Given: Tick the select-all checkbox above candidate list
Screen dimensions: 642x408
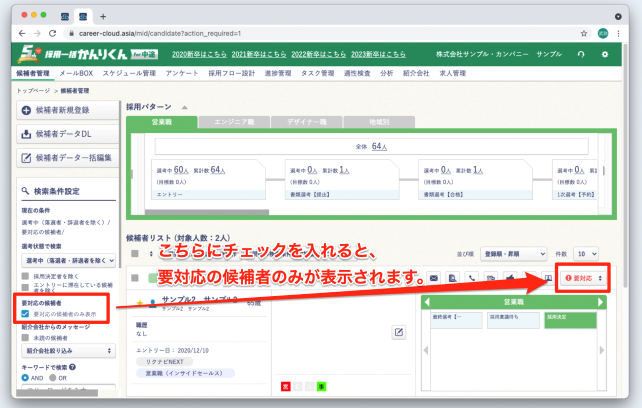Looking at the screenshot, I should [x=135, y=254].
